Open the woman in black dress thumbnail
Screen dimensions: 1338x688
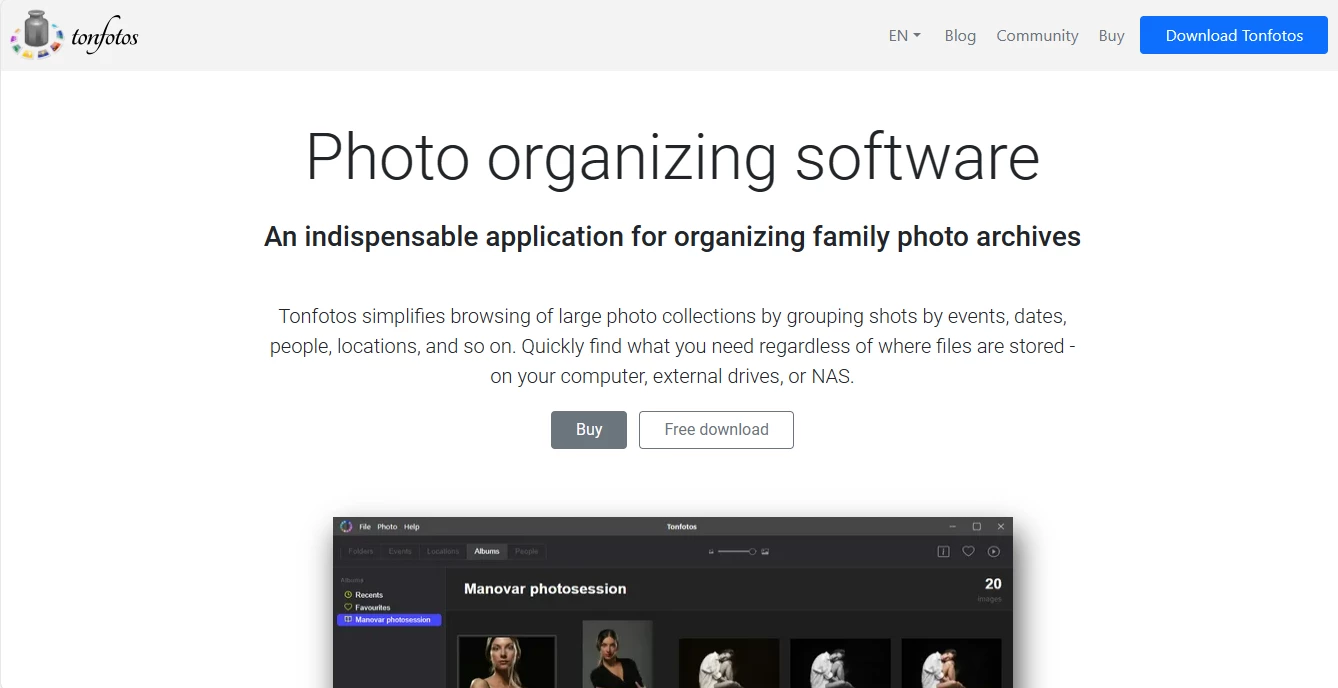[x=617, y=654]
